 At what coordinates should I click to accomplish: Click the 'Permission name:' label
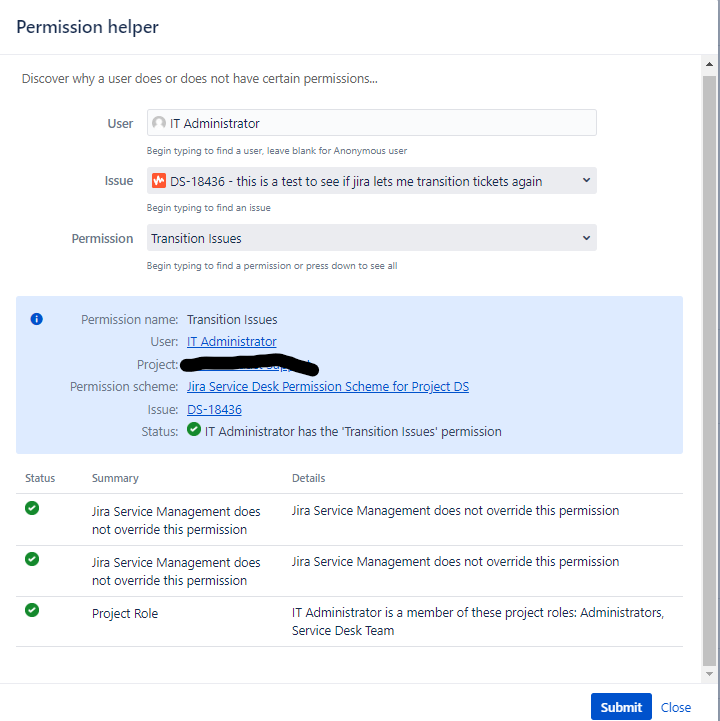click(130, 320)
